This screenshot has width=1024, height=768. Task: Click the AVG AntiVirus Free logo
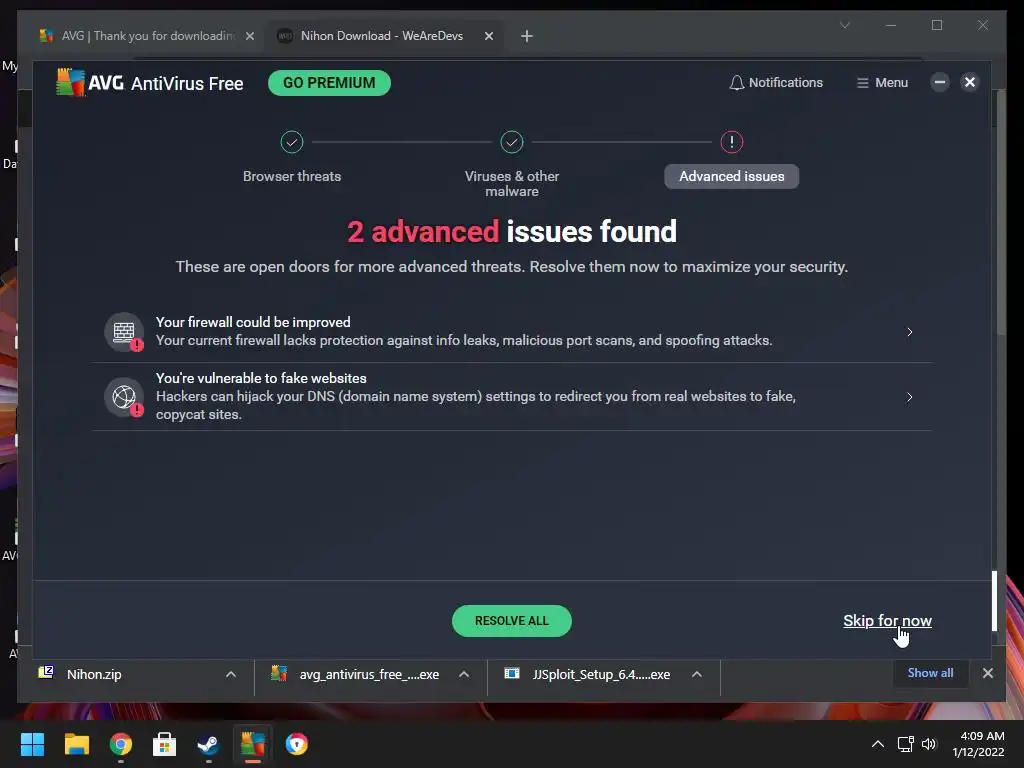[150, 83]
